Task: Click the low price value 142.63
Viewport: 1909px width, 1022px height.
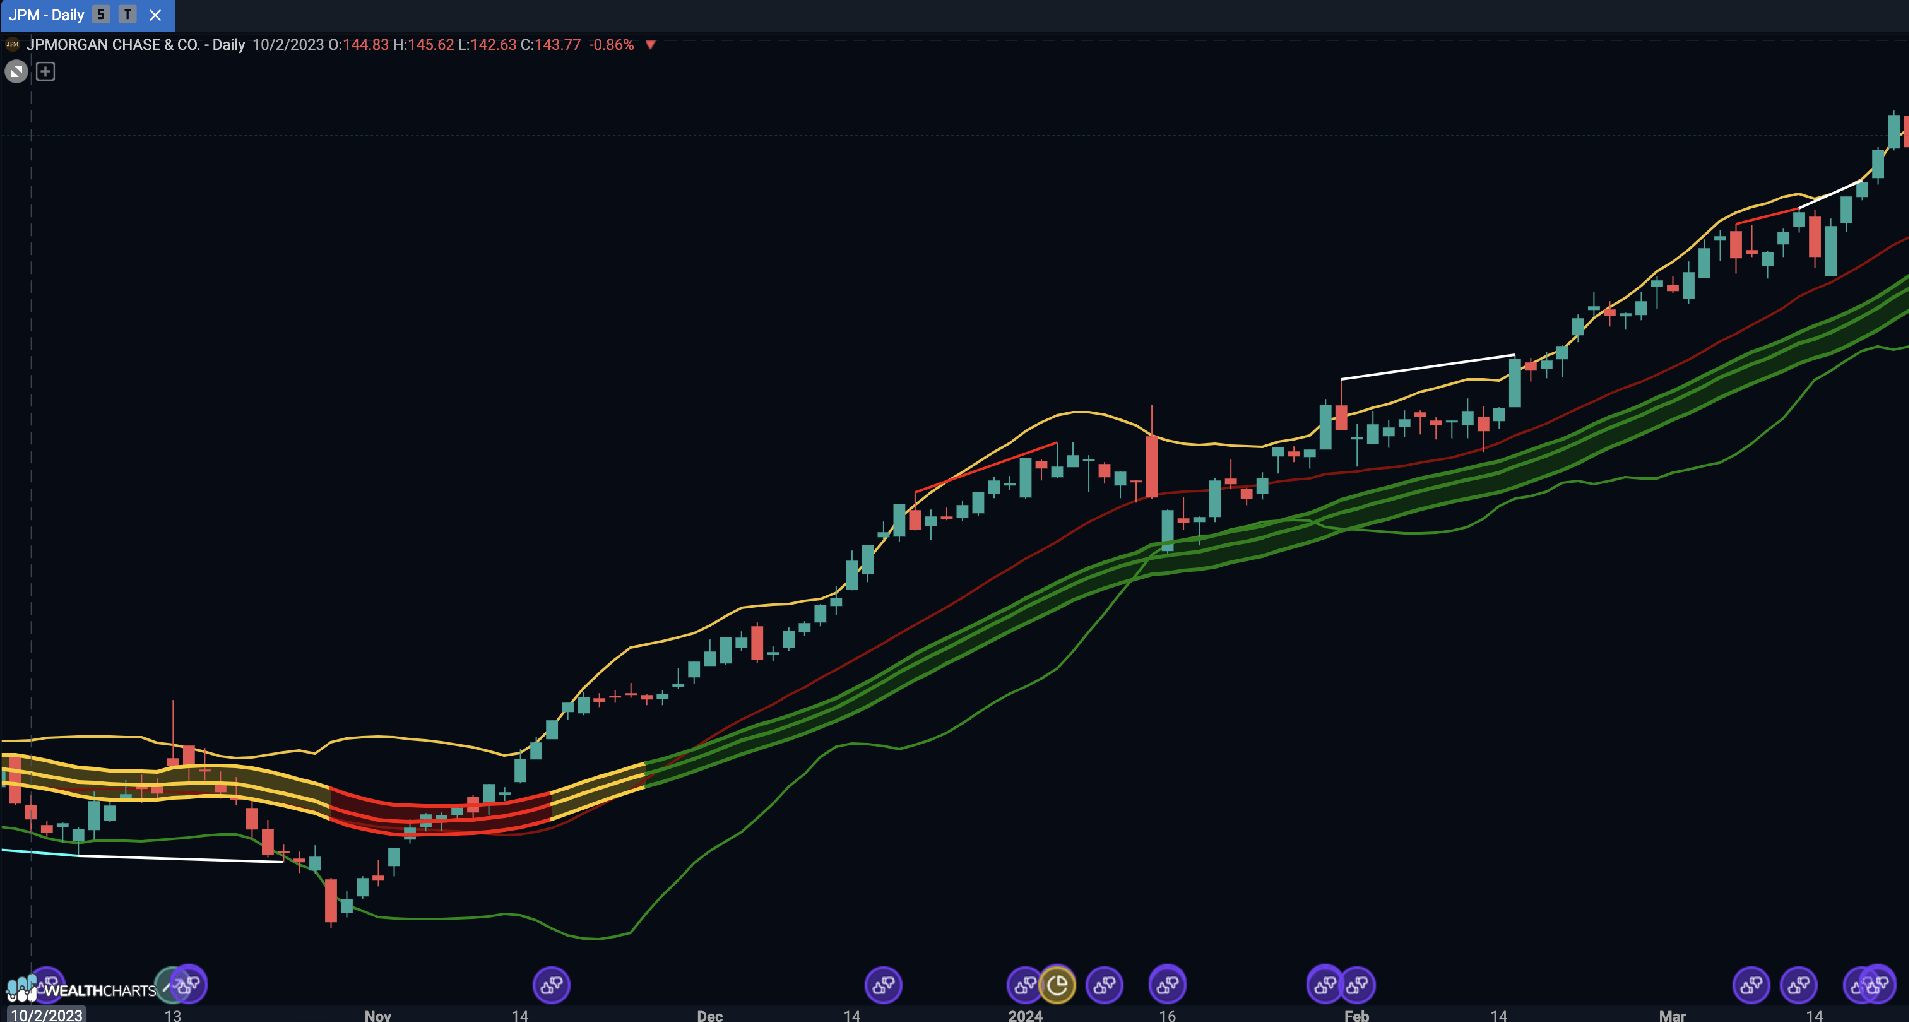Action: 493,45
